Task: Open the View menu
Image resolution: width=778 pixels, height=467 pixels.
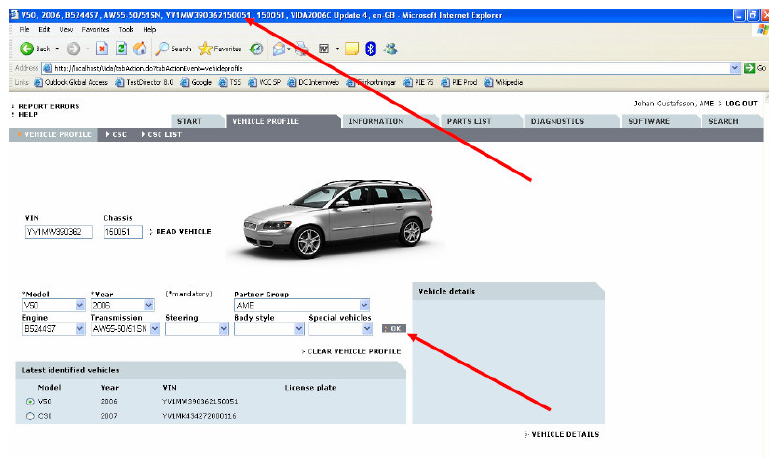Action: (x=66, y=29)
